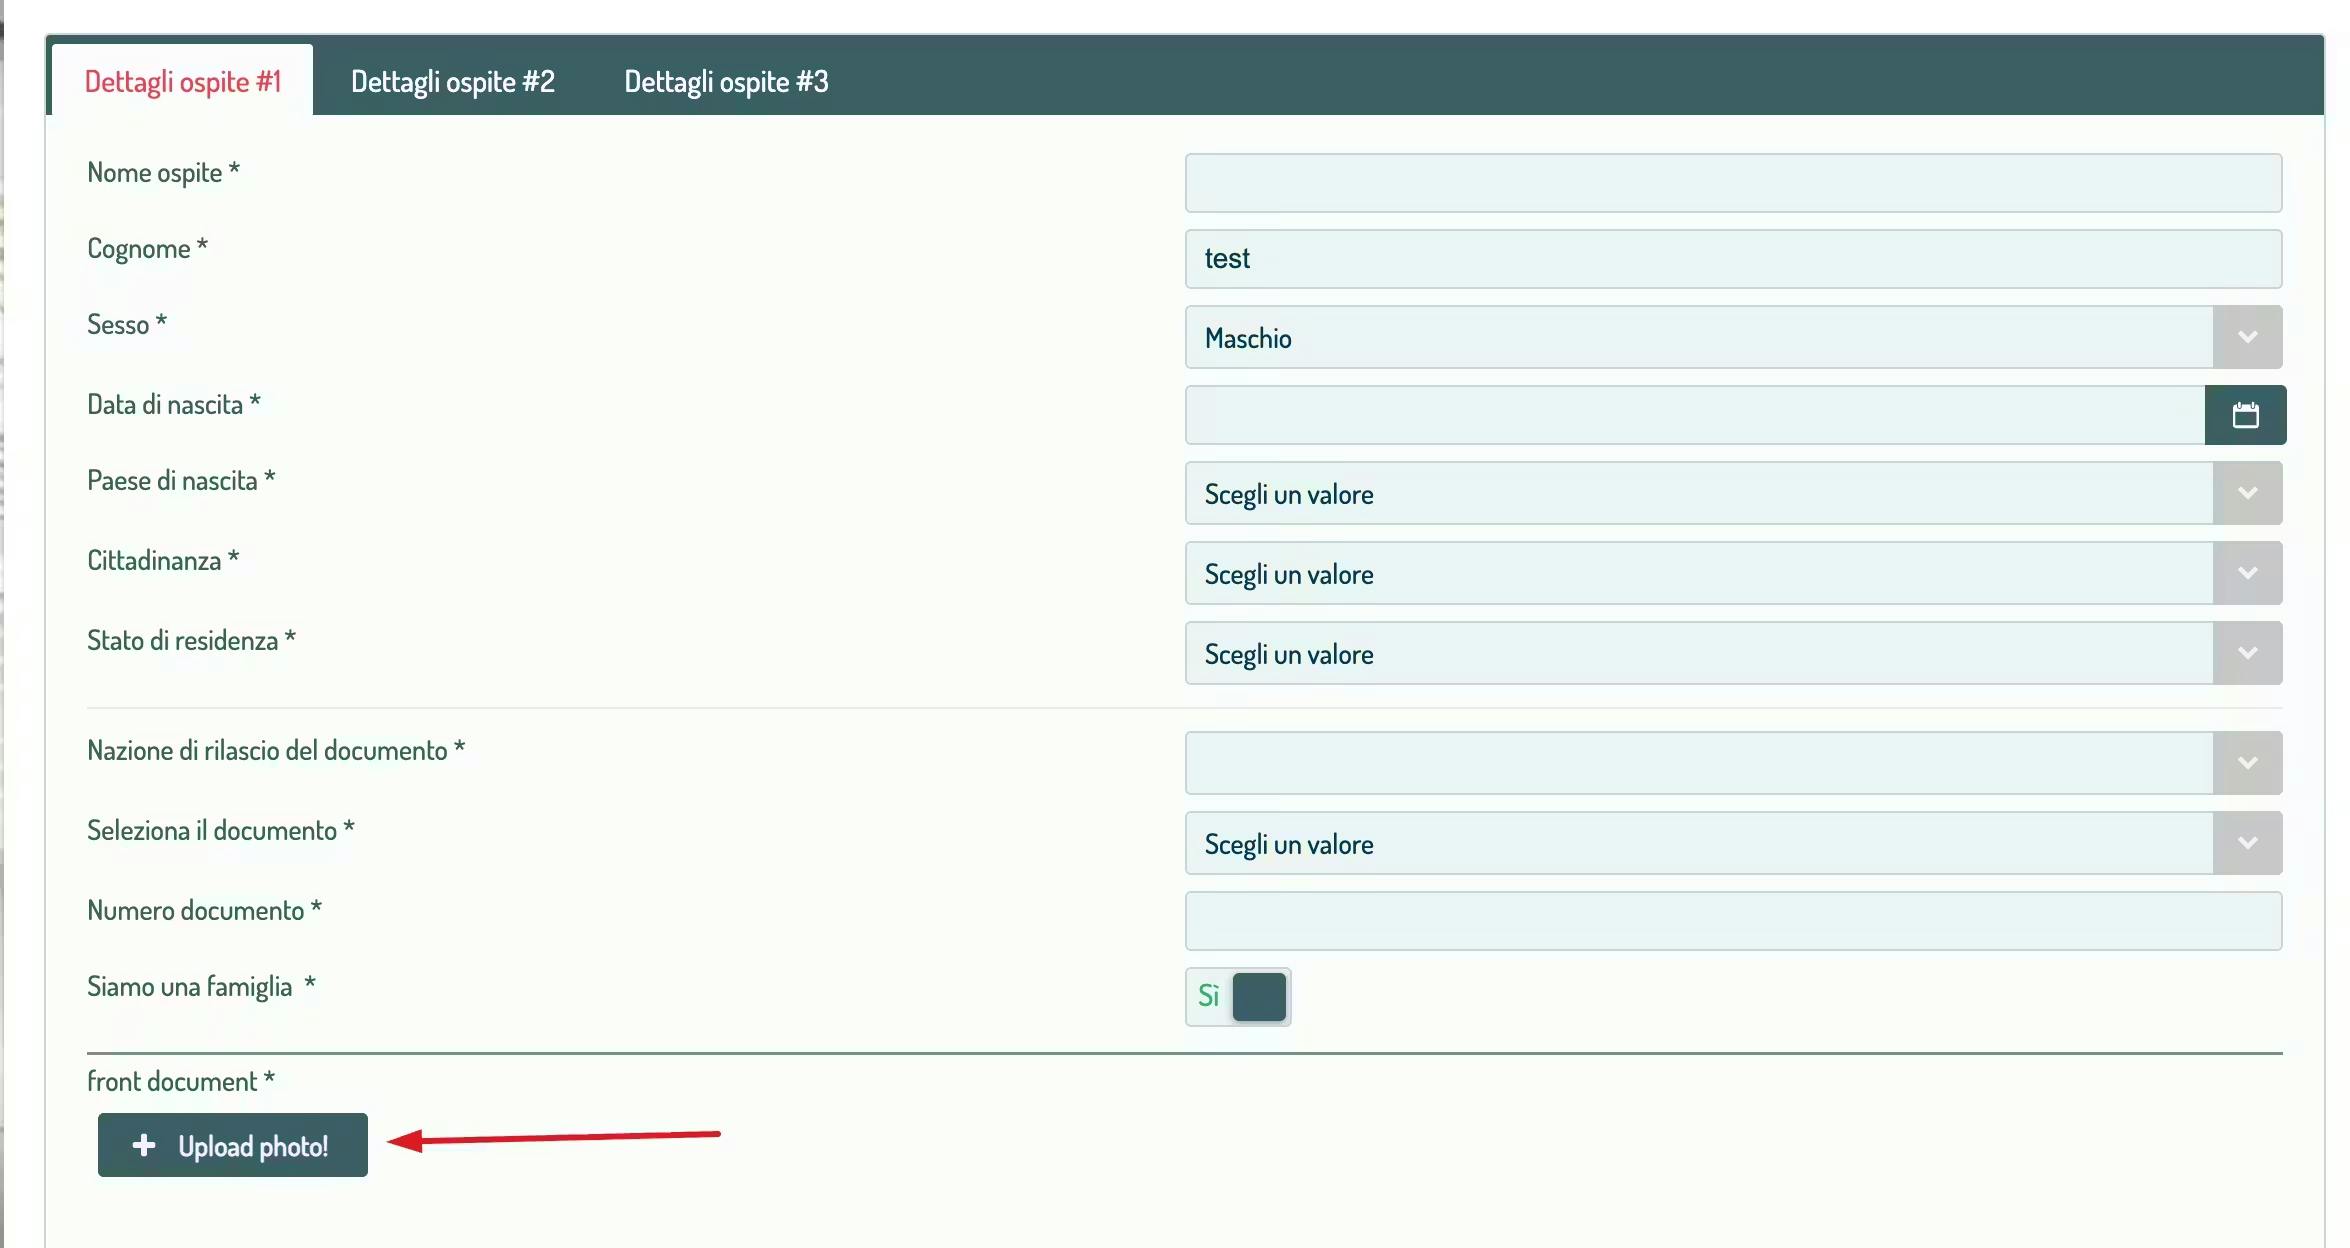Click into the Numero documento field
The height and width of the screenshot is (1248, 2350).
click(x=1732, y=921)
